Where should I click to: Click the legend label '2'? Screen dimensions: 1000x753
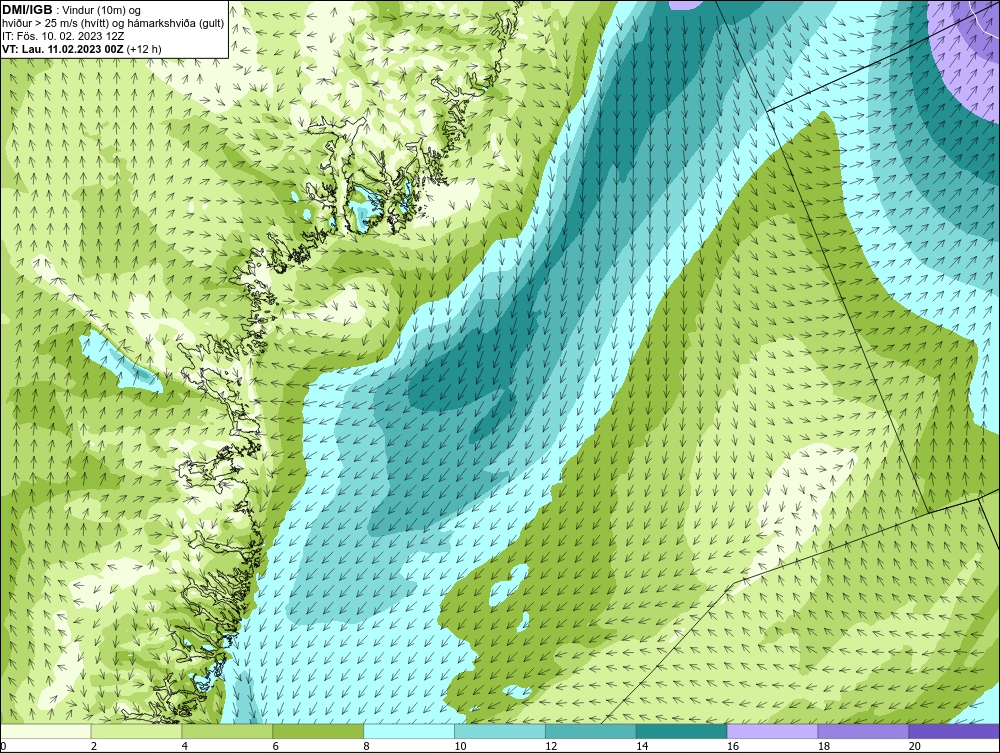pyautogui.click(x=94, y=746)
